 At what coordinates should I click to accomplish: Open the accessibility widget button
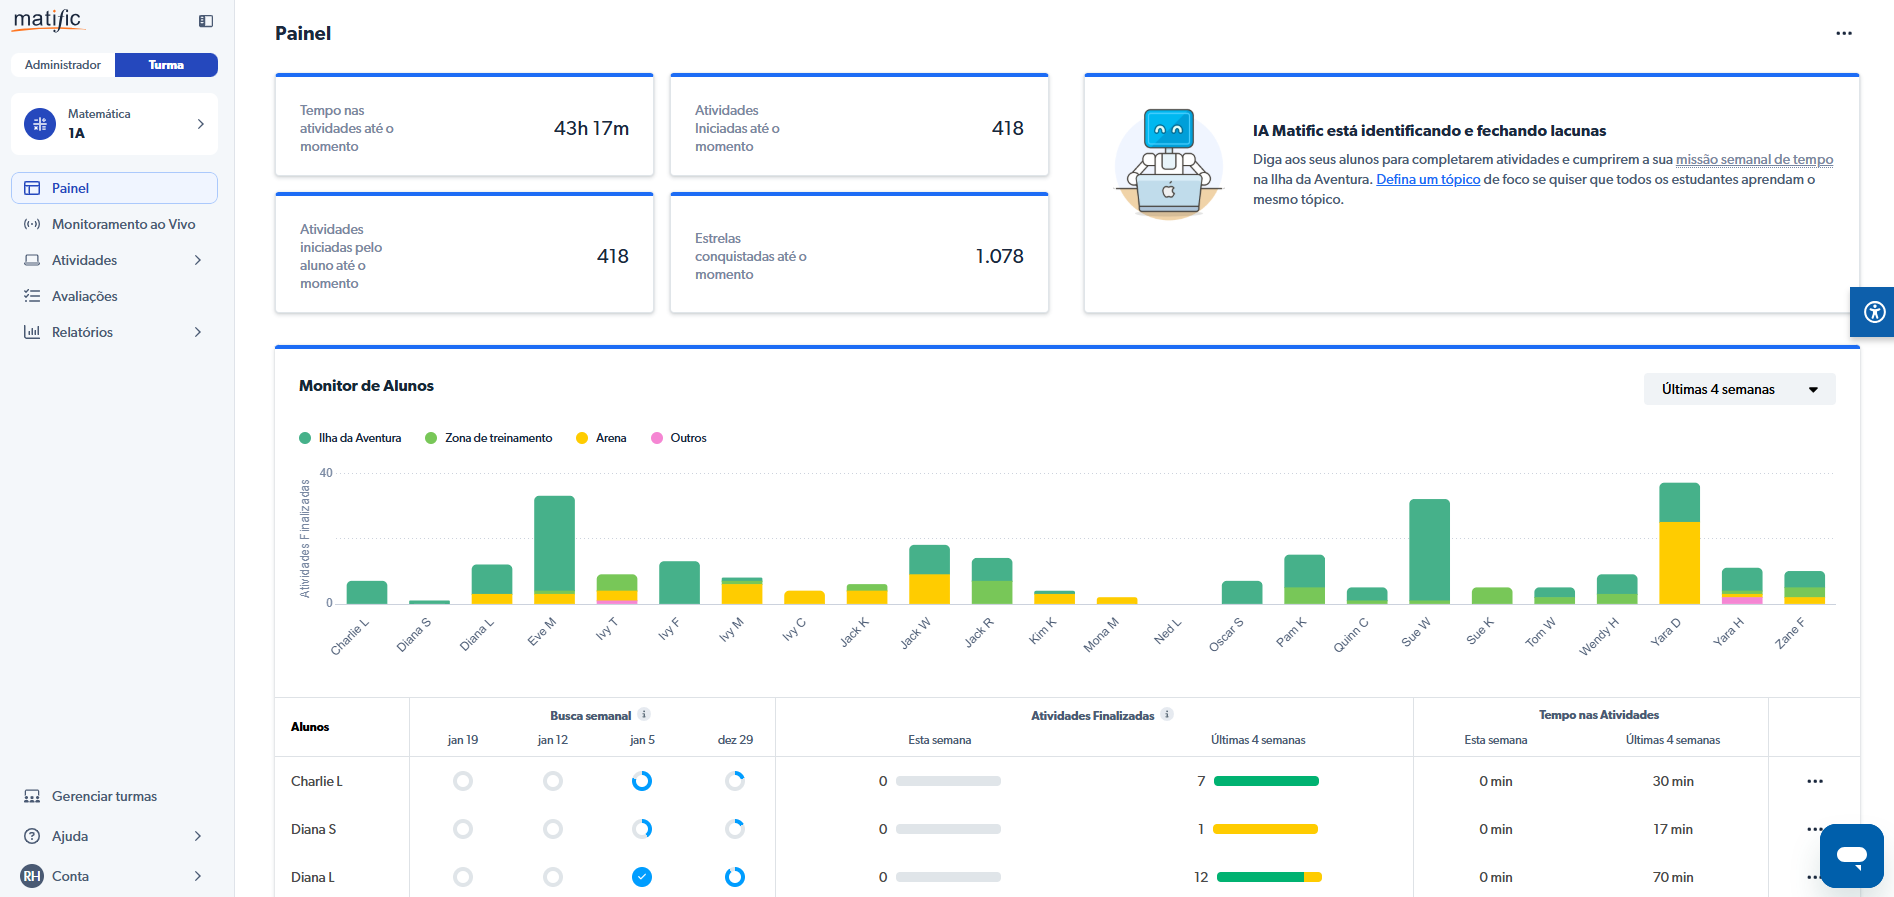[x=1874, y=312]
